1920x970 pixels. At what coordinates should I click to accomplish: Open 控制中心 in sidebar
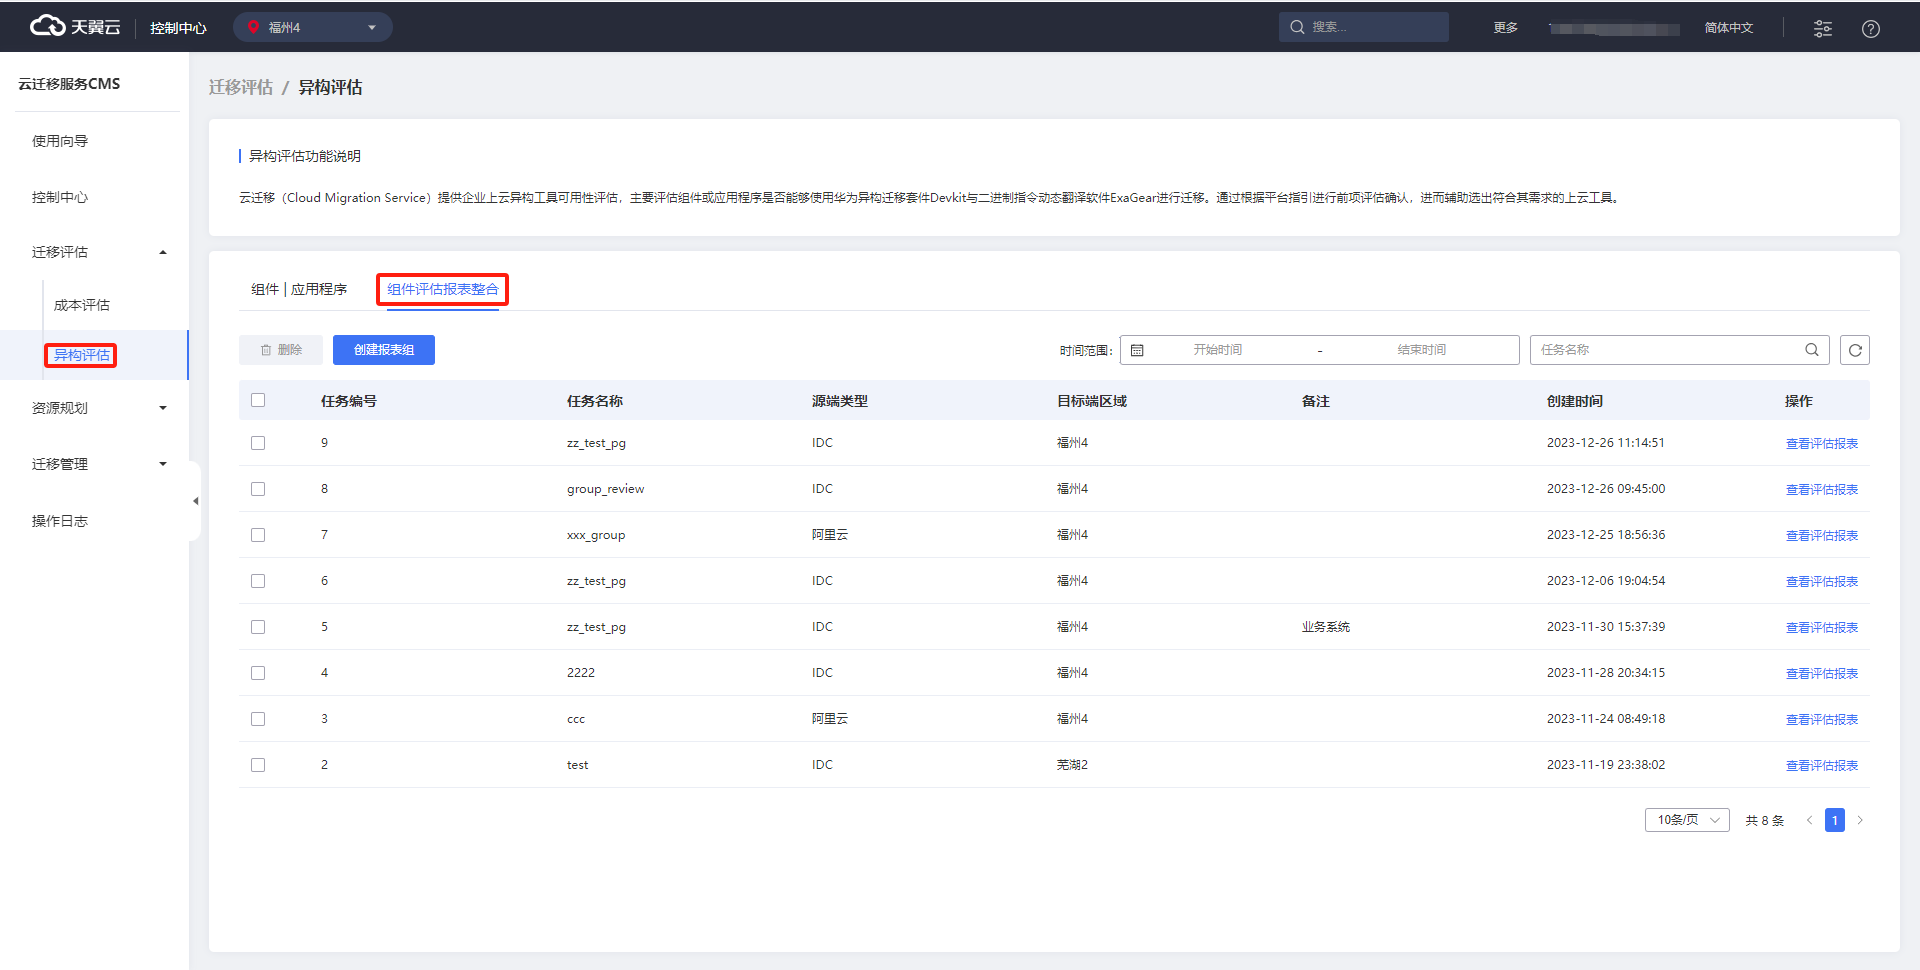coord(60,197)
